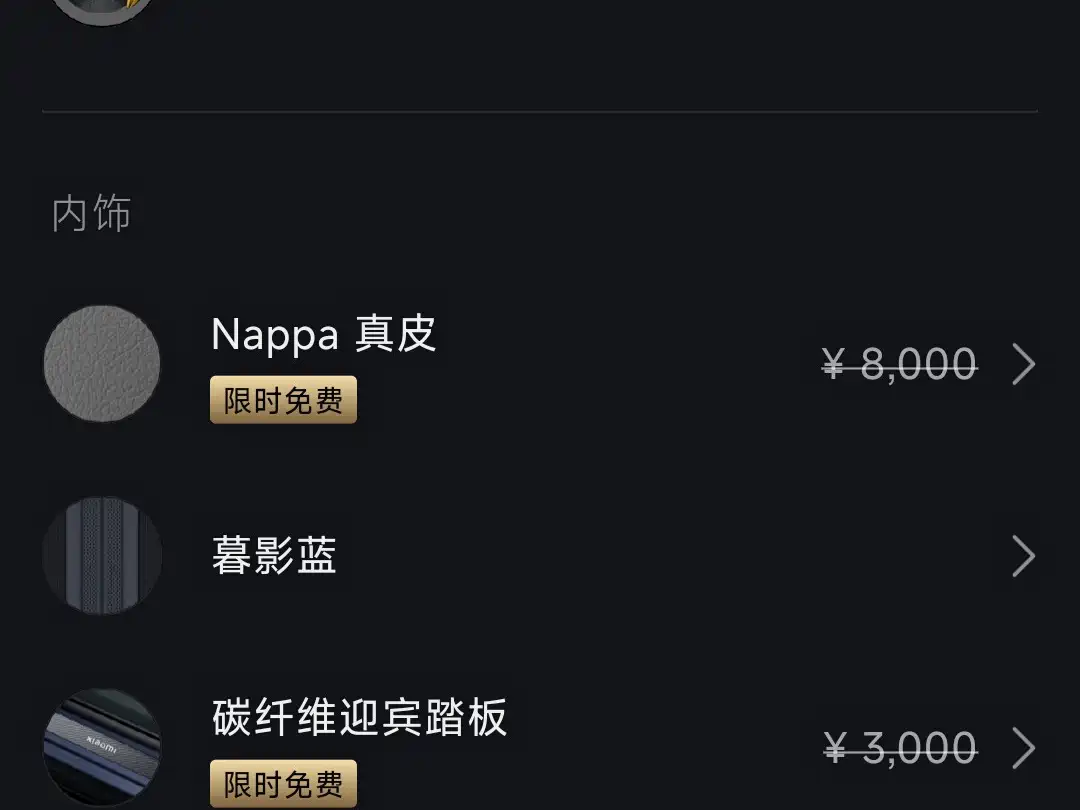
Task: Select the 内饰 section heading
Action: [x=91, y=213]
